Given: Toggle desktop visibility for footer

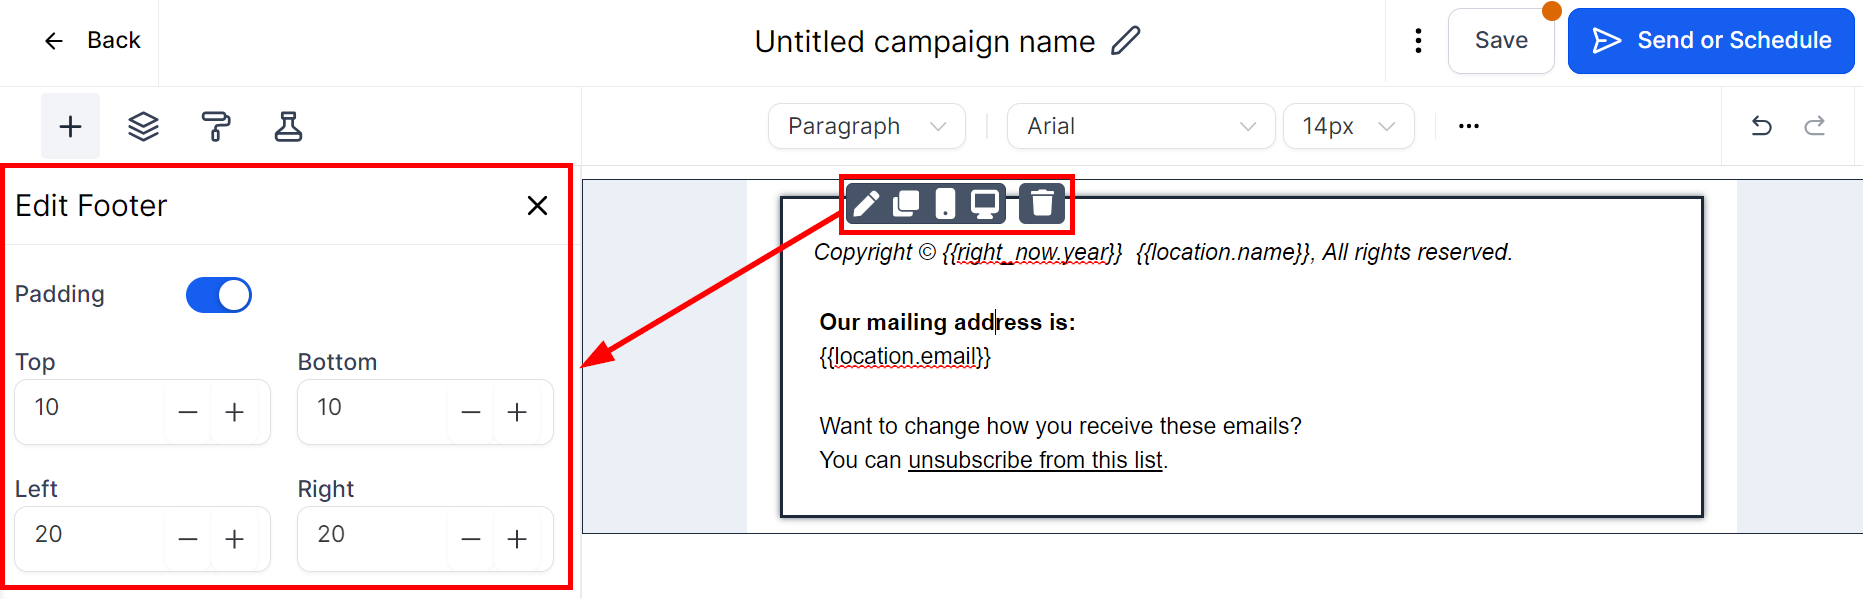Looking at the screenshot, I should 985,204.
